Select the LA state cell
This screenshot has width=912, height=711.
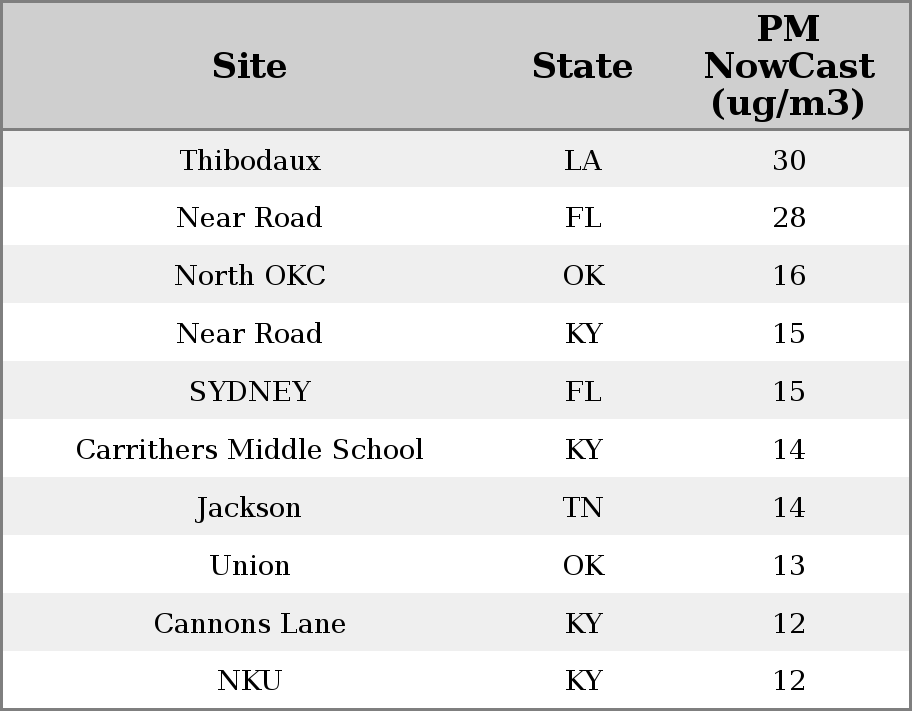[x=583, y=161]
